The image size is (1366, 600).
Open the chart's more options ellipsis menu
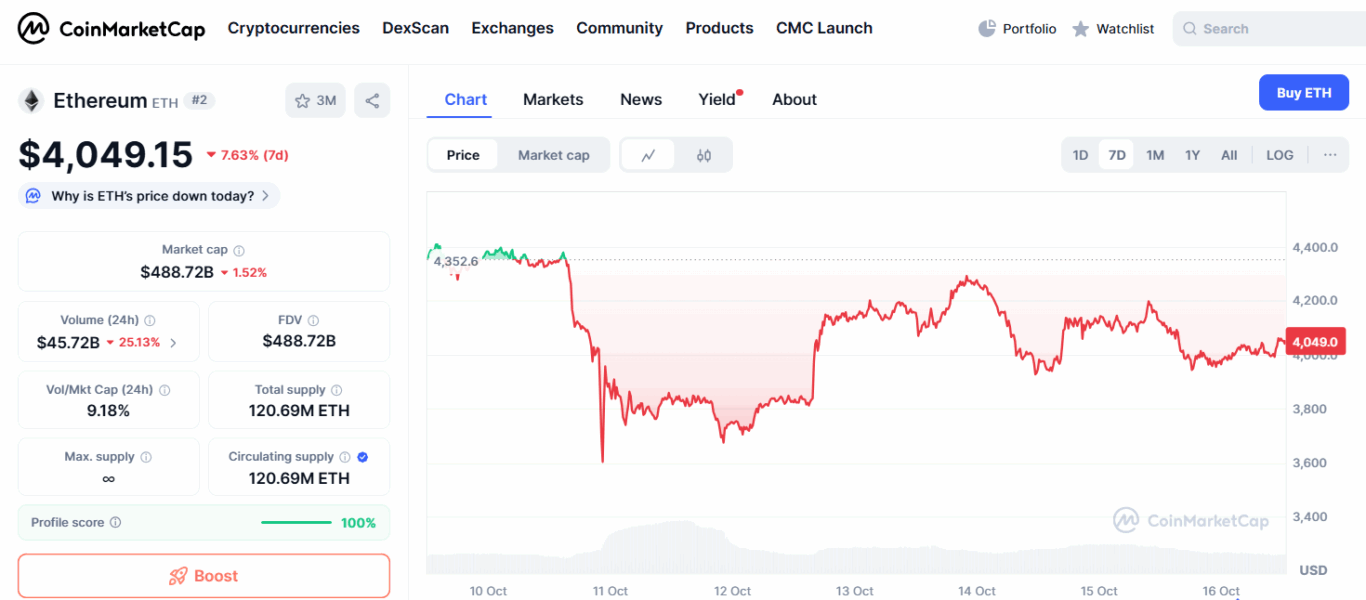point(1330,155)
